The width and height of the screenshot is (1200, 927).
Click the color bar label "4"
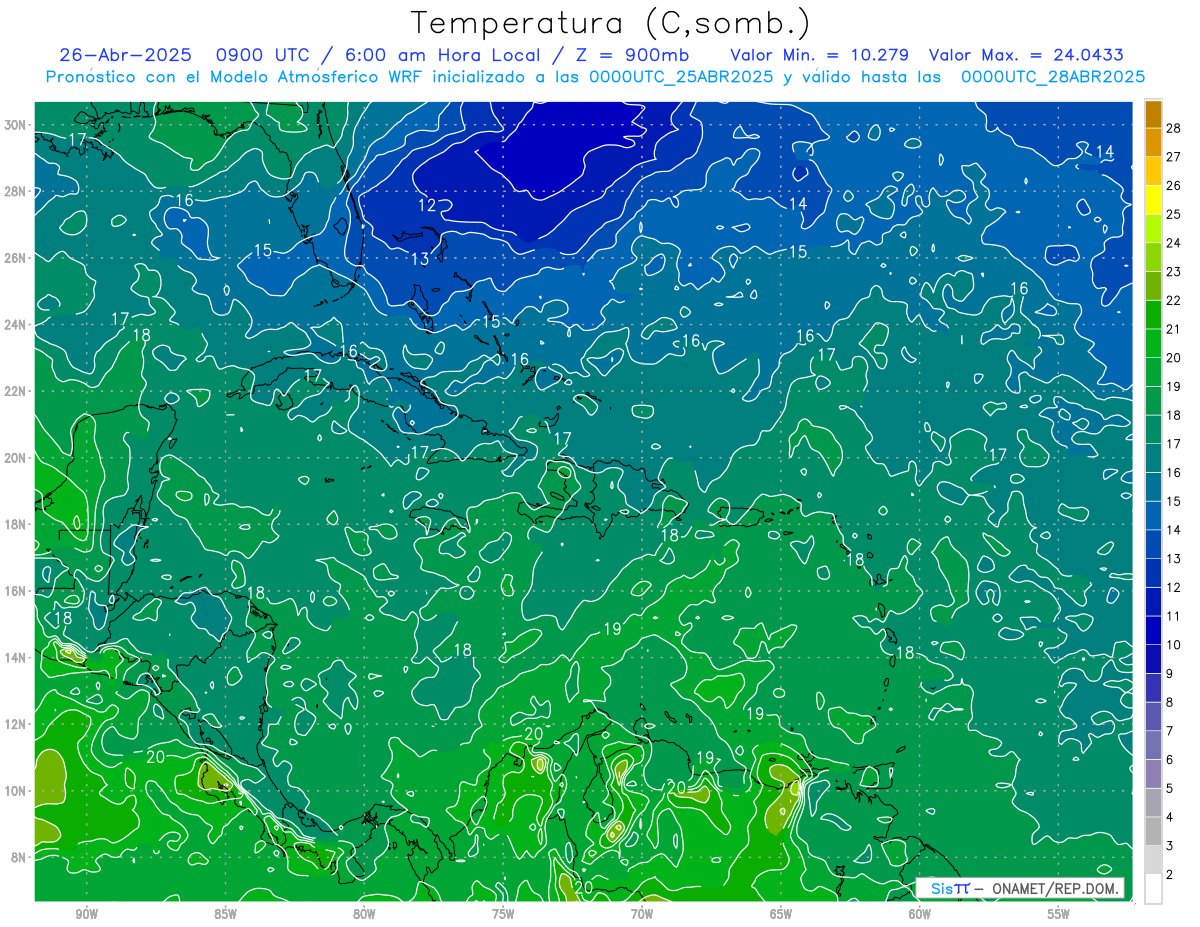tap(1171, 818)
